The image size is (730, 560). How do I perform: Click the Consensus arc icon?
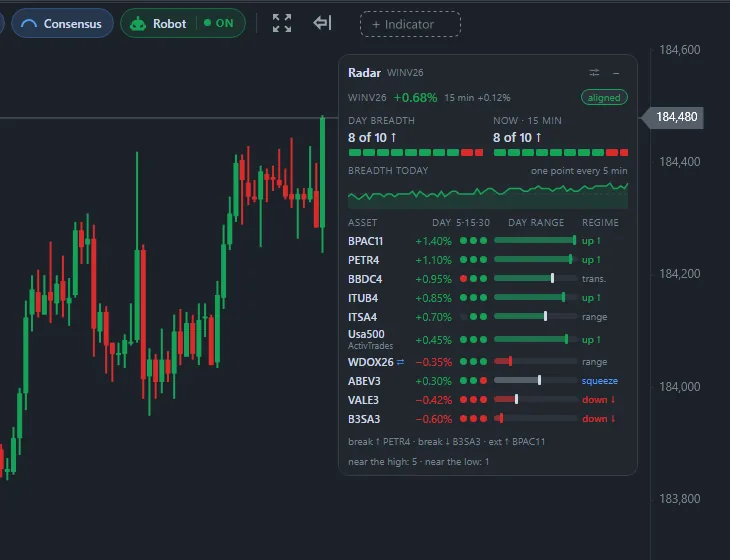[29, 24]
